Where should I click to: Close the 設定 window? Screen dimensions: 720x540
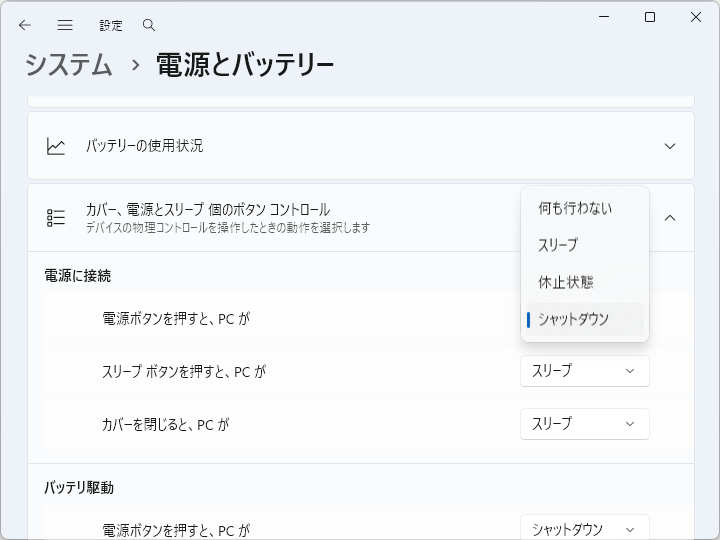click(696, 17)
